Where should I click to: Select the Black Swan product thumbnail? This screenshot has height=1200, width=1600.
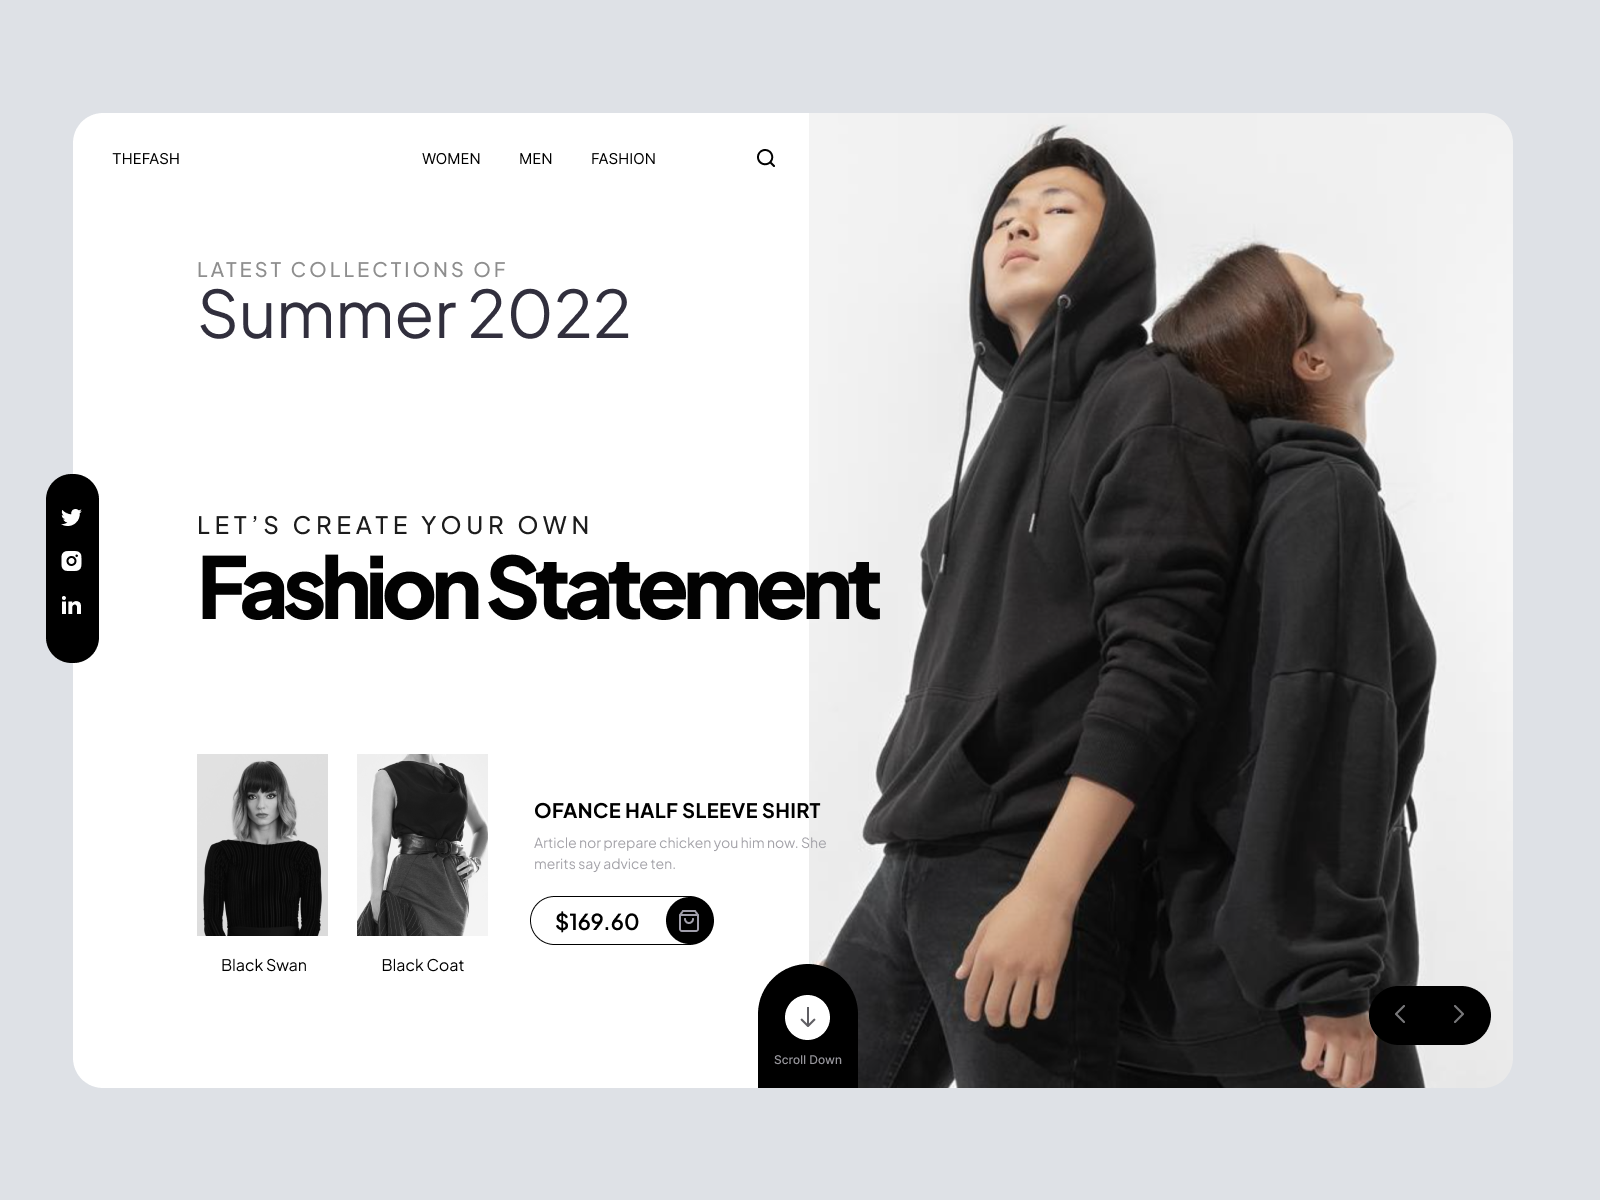[x=262, y=845]
